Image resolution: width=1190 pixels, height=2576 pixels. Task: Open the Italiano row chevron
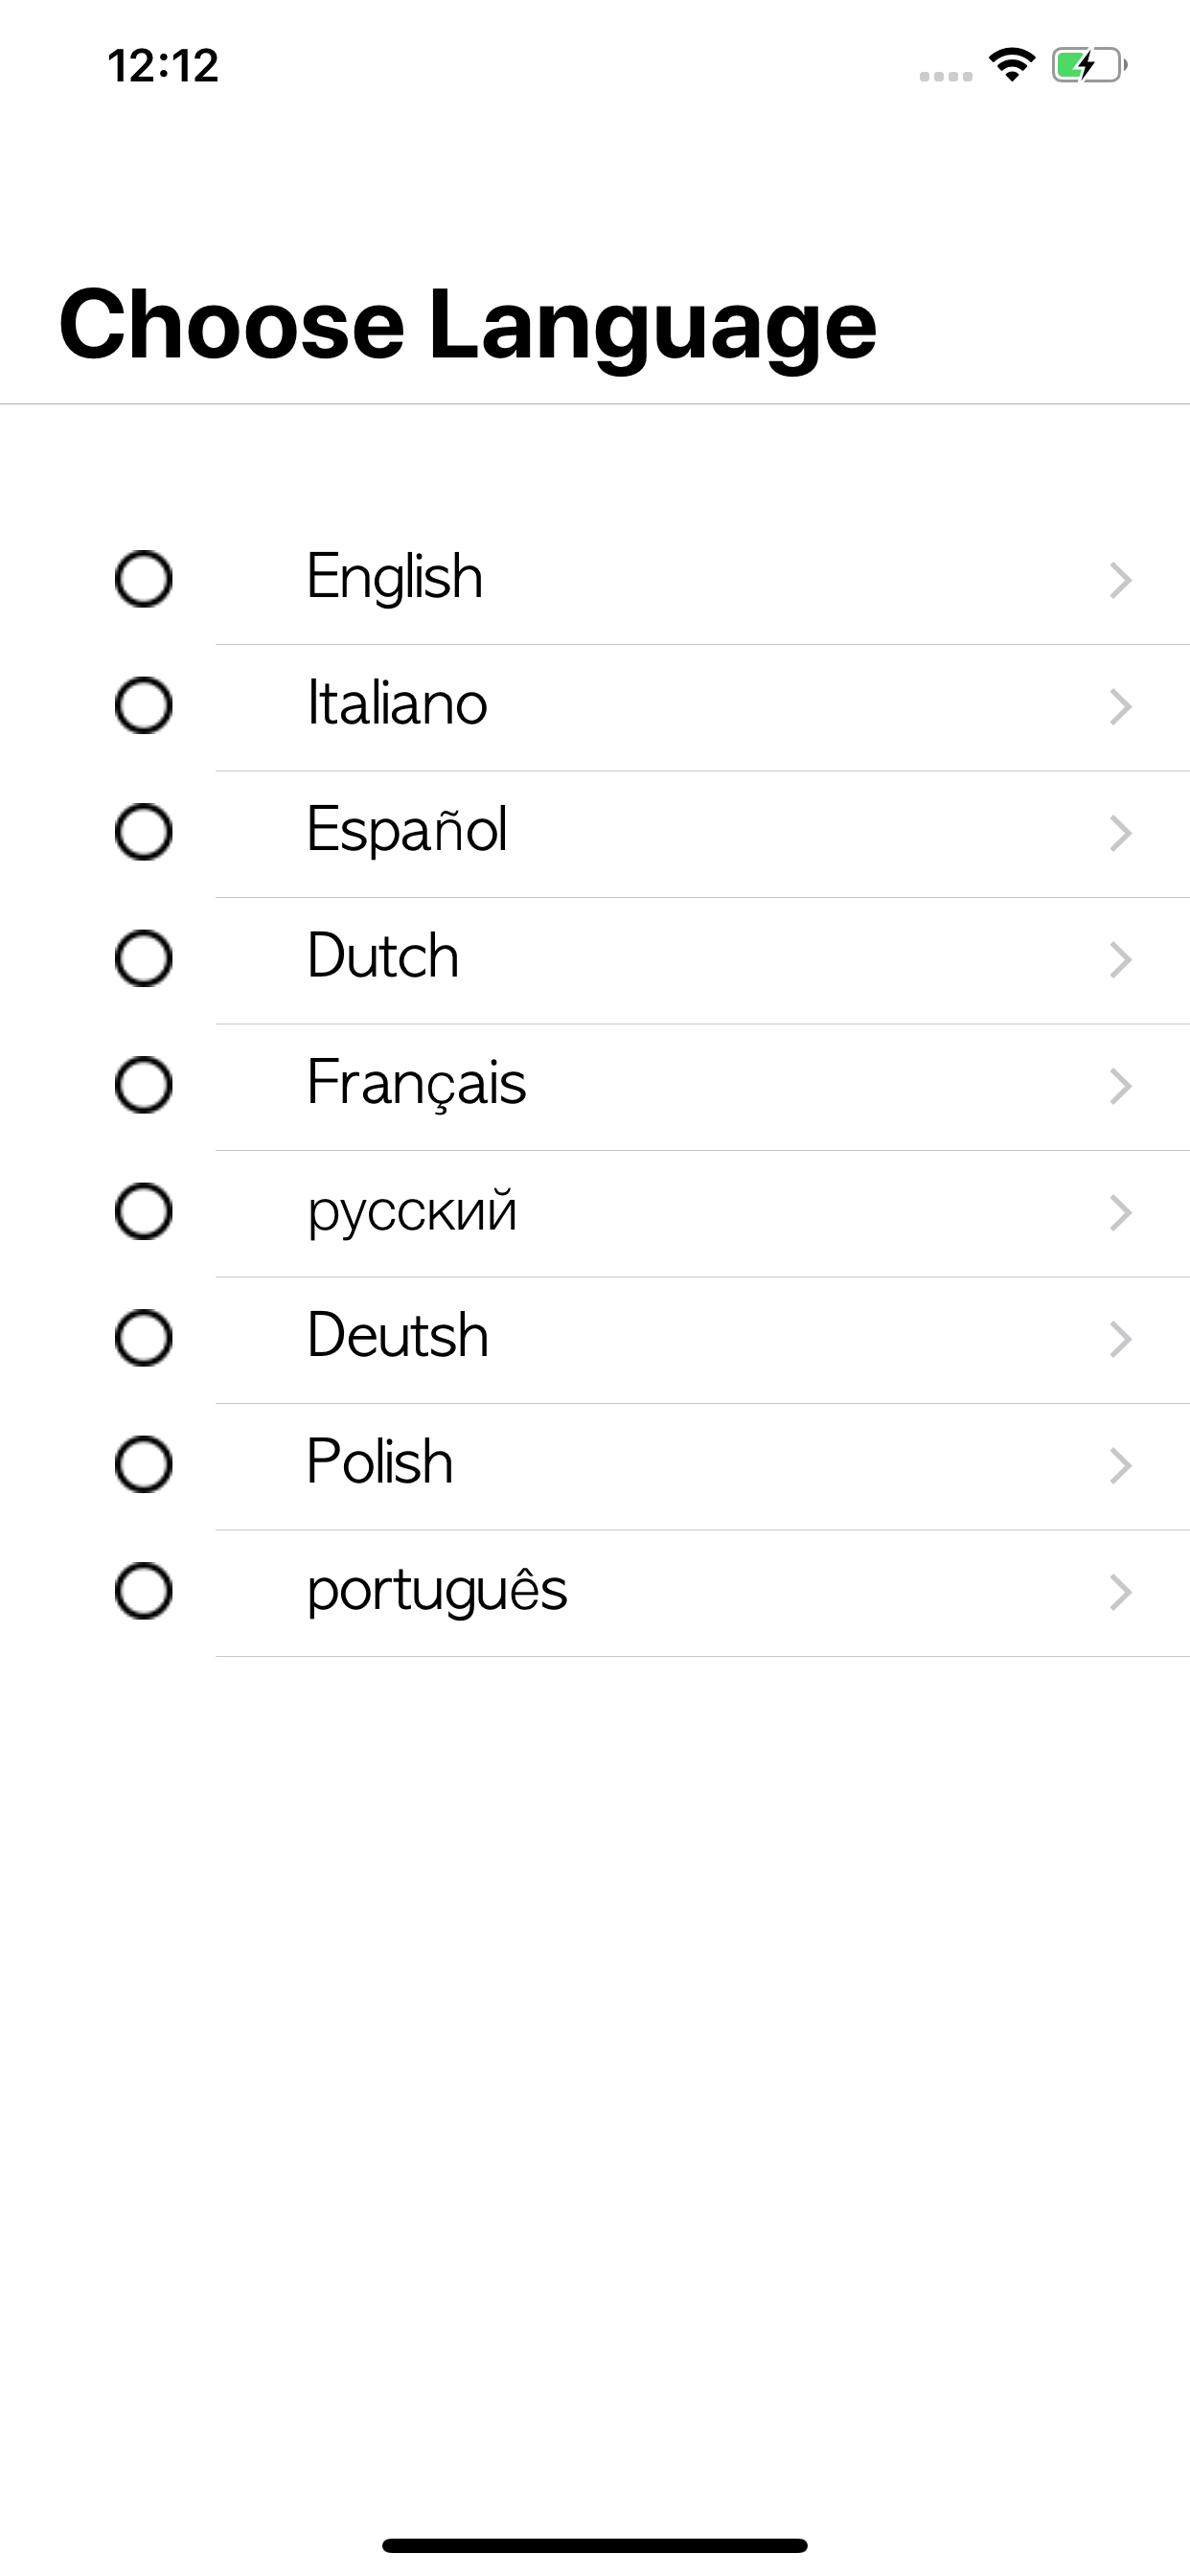[1120, 707]
